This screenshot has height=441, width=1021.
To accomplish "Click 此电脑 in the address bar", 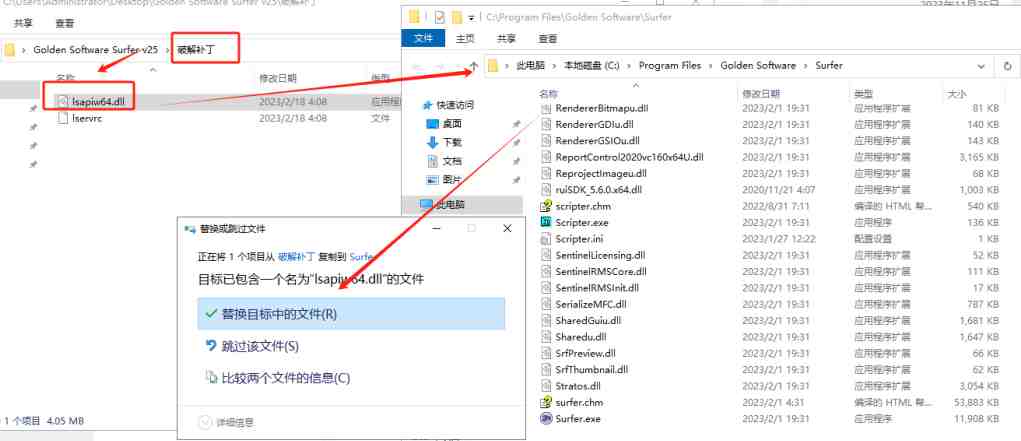I will pyautogui.click(x=529, y=66).
